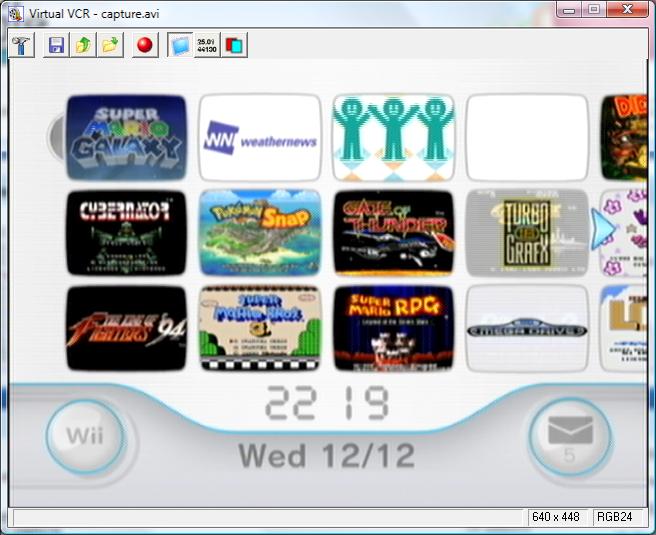Select the TurboGrafx channel tile
Screen dimensions: 656x535
[x=527, y=233]
